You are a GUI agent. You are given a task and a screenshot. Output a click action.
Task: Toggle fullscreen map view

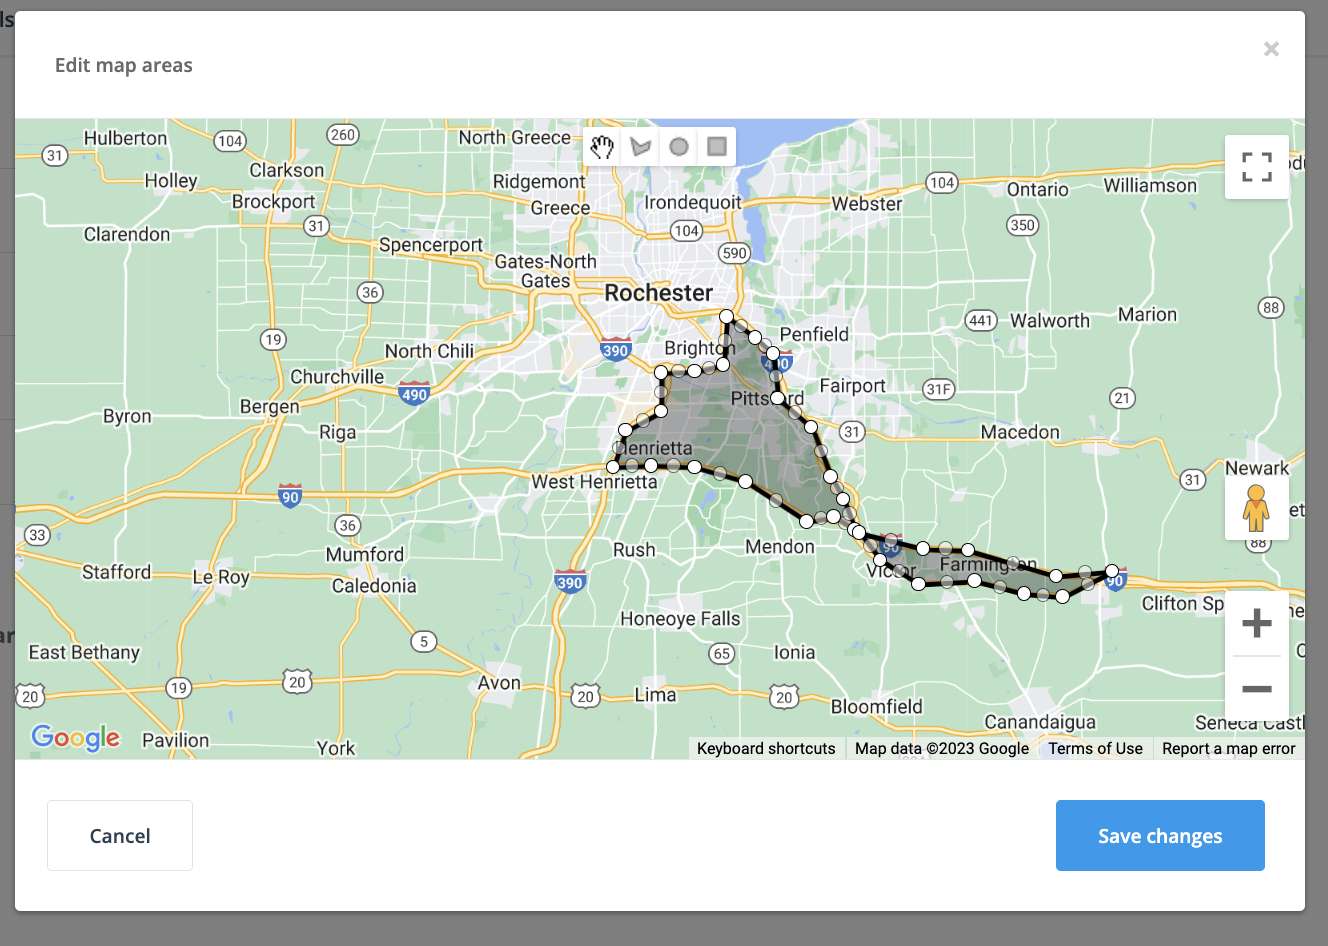tap(1257, 167)
